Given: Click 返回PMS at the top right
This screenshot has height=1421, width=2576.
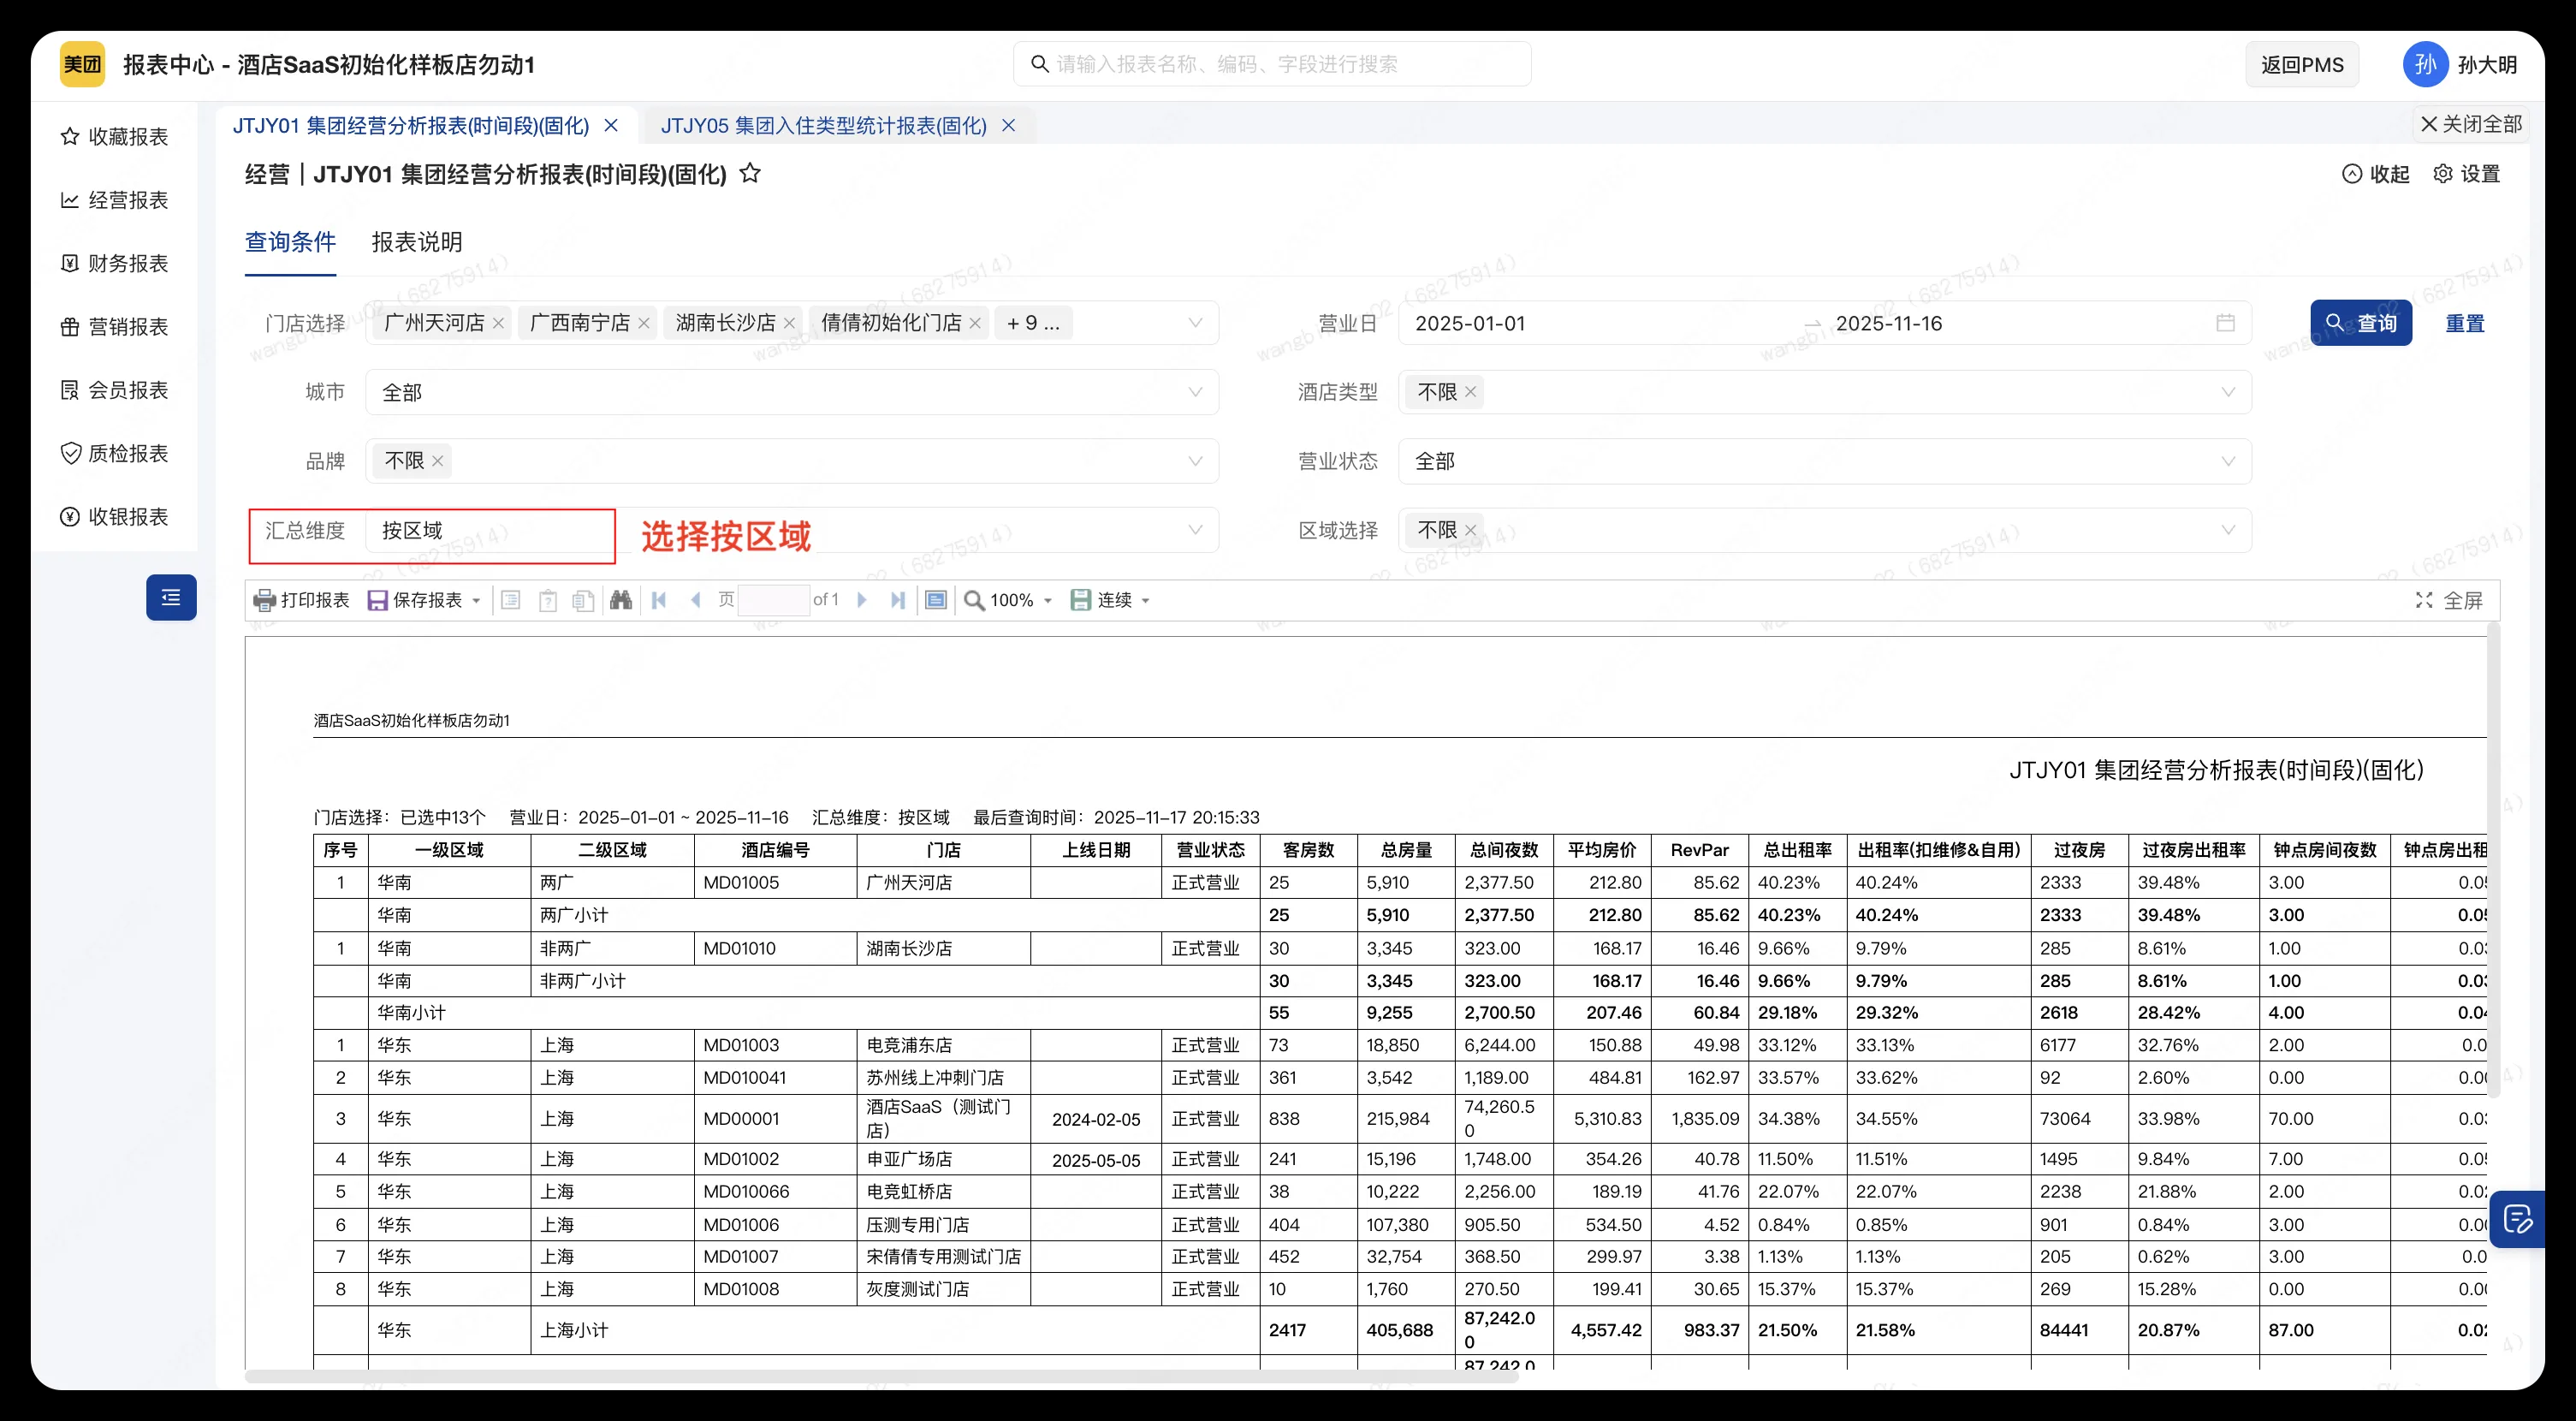Looking at the screenshot, I should [x=2301, y=63].
